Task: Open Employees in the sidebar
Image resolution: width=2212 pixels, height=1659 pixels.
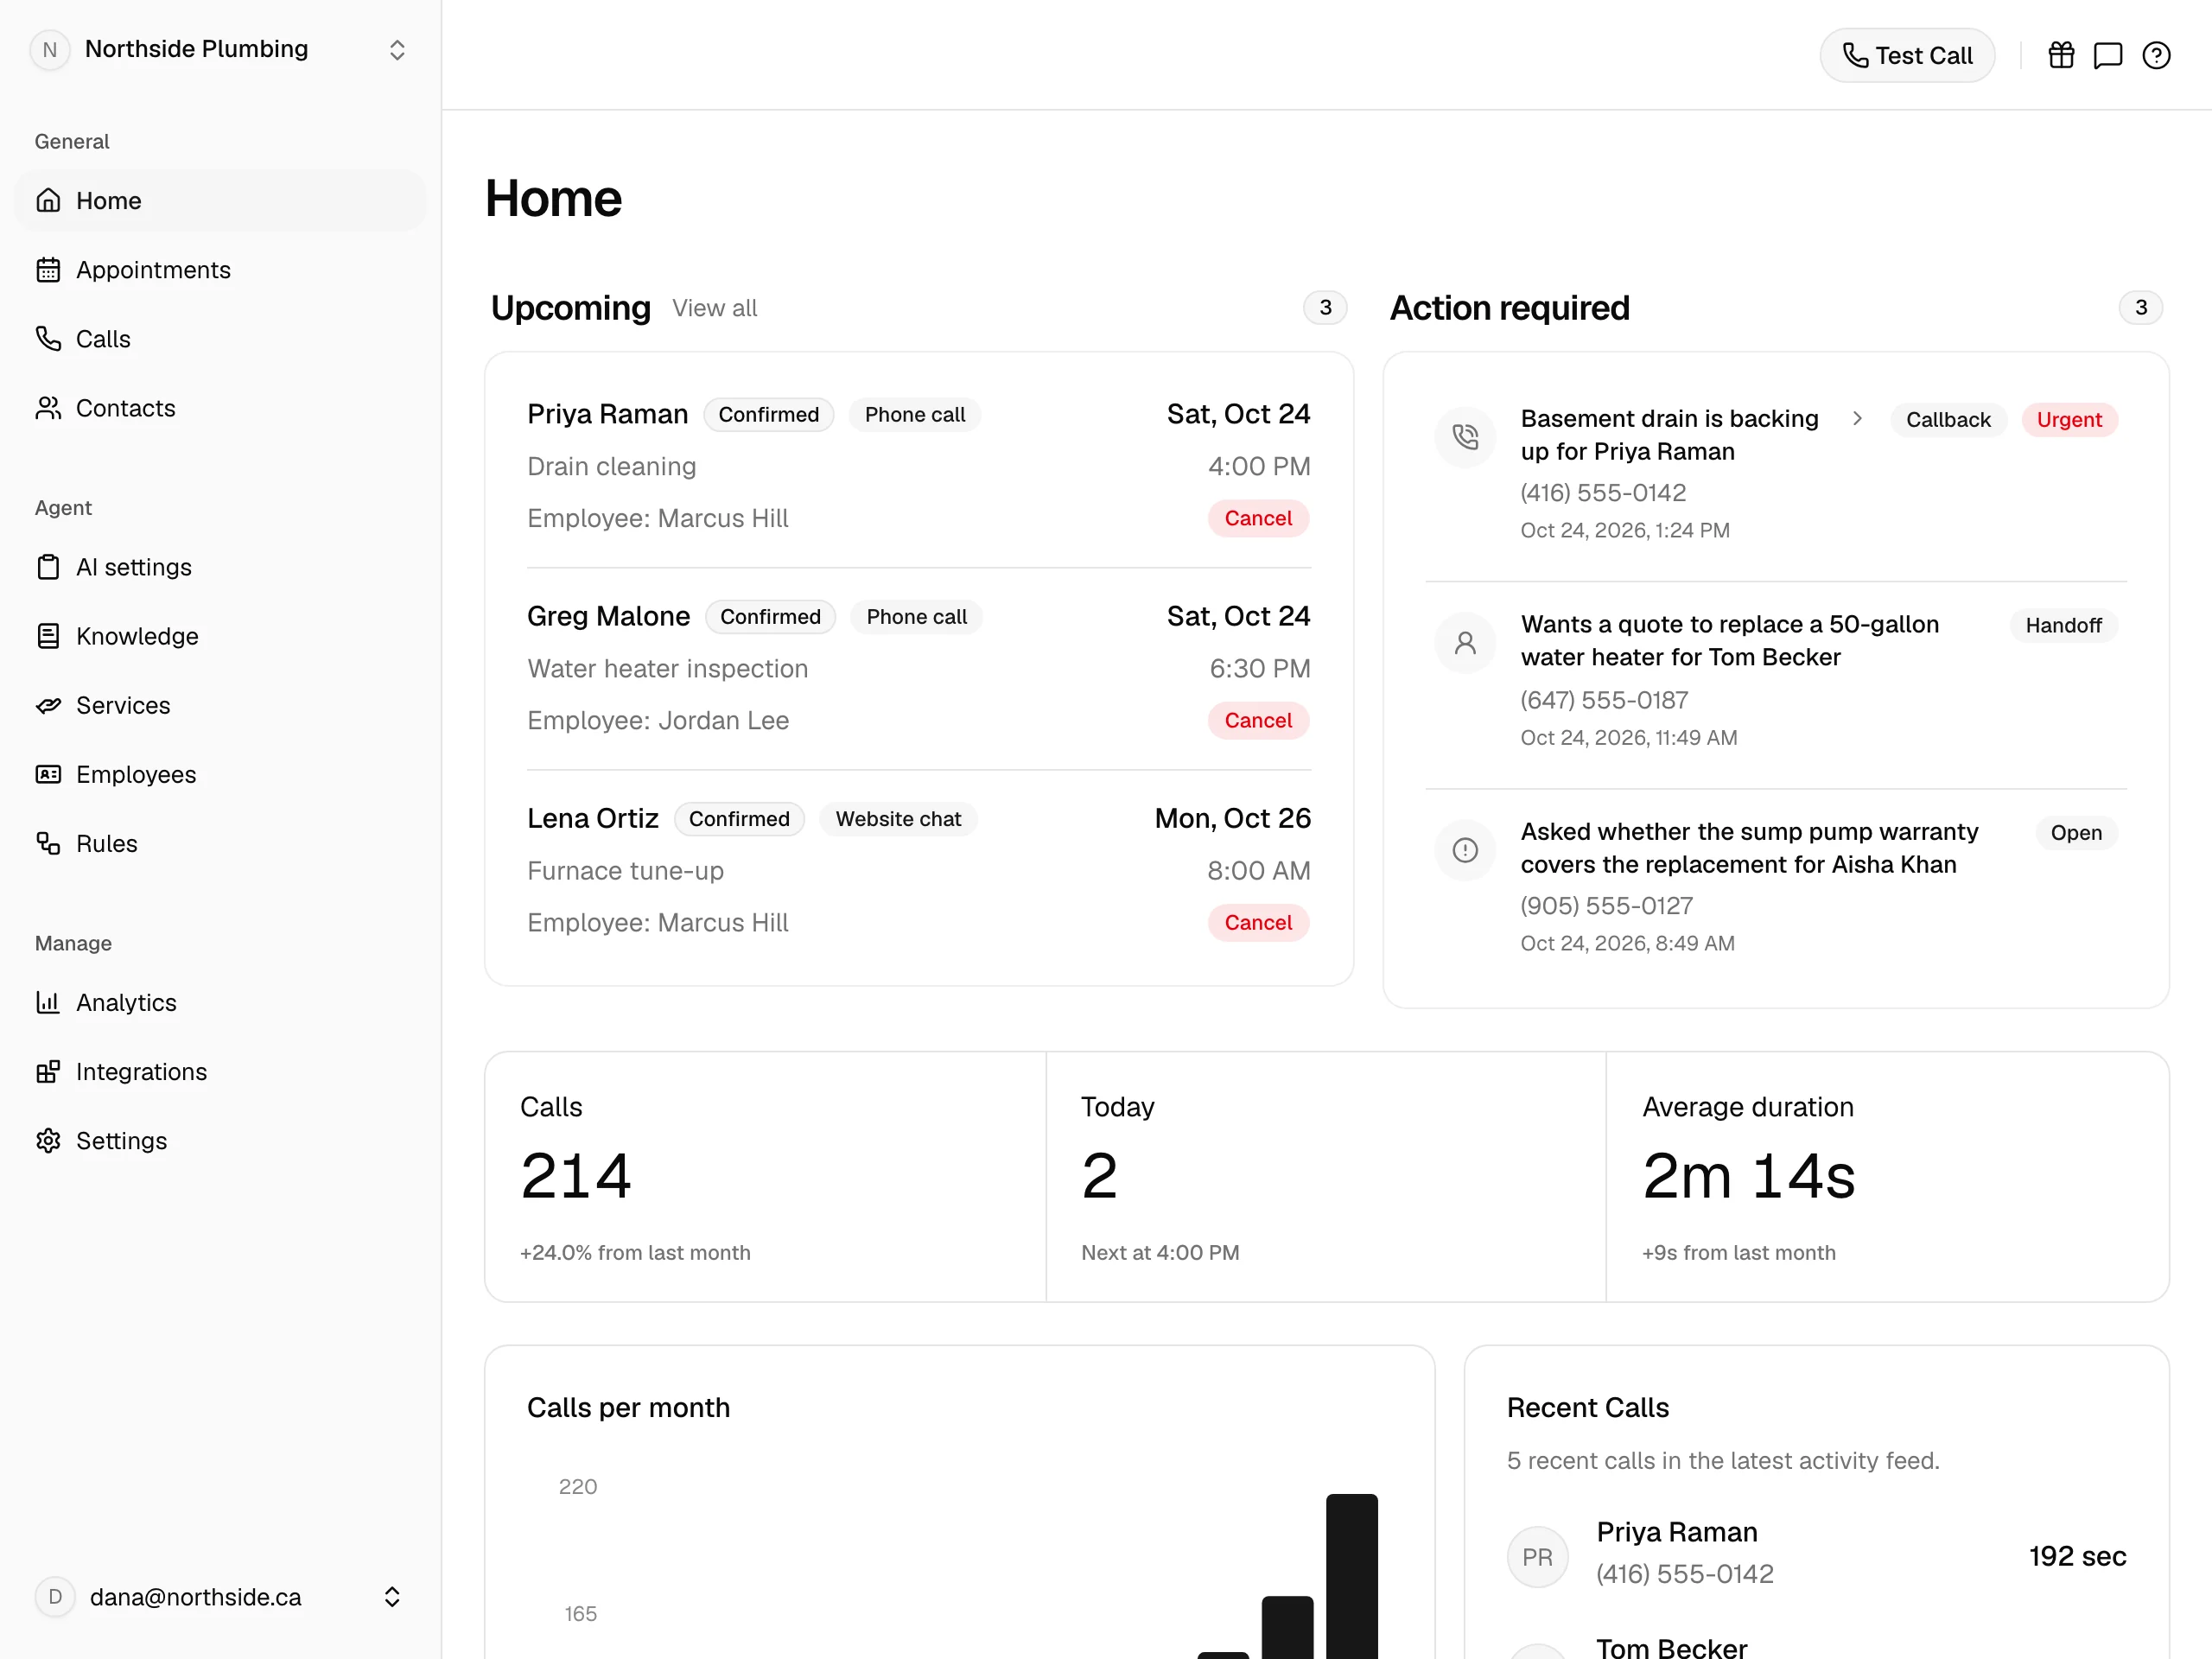Action: point(220,774)
